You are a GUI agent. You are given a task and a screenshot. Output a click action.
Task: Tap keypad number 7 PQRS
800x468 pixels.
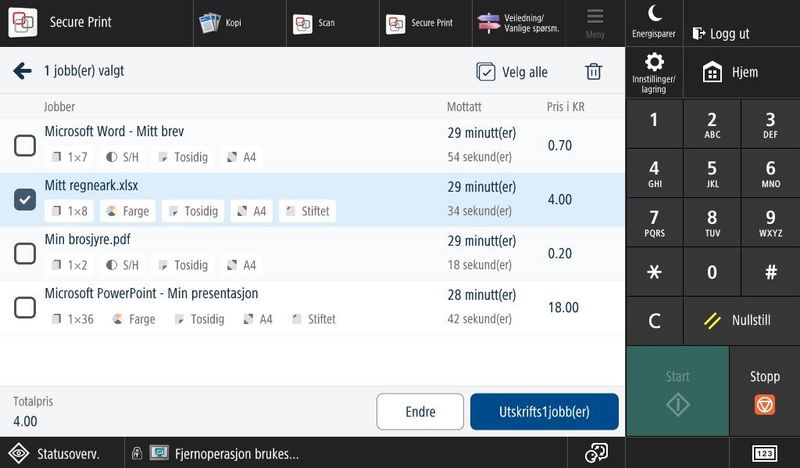(x=654, y=223)
